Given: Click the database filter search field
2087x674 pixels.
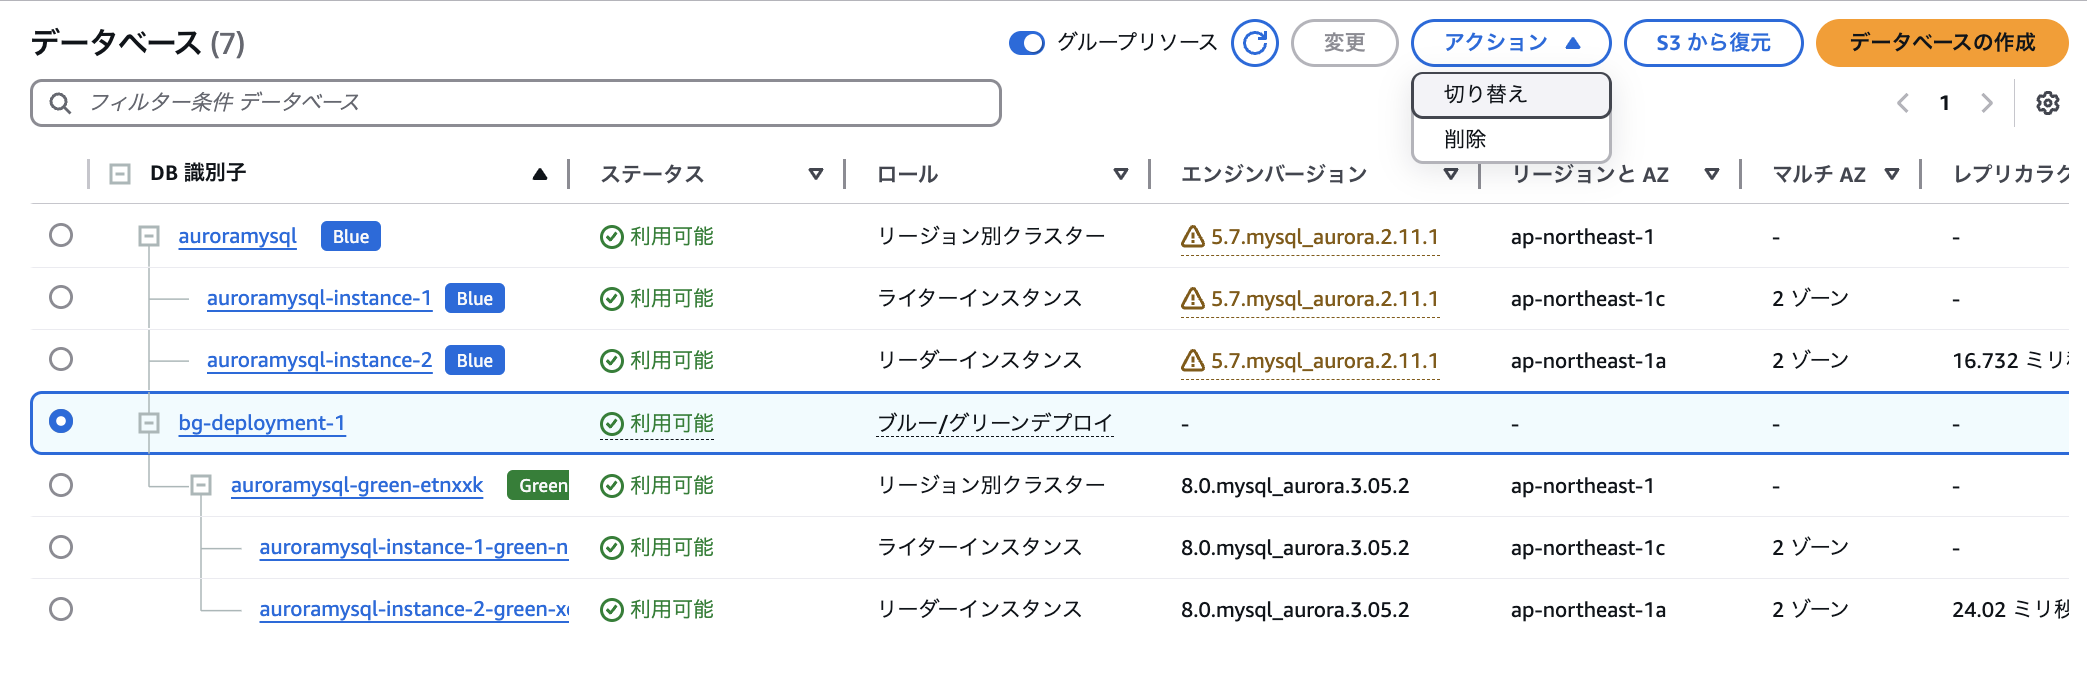Looking at the screenshot, I should click(x=530, y=103).
